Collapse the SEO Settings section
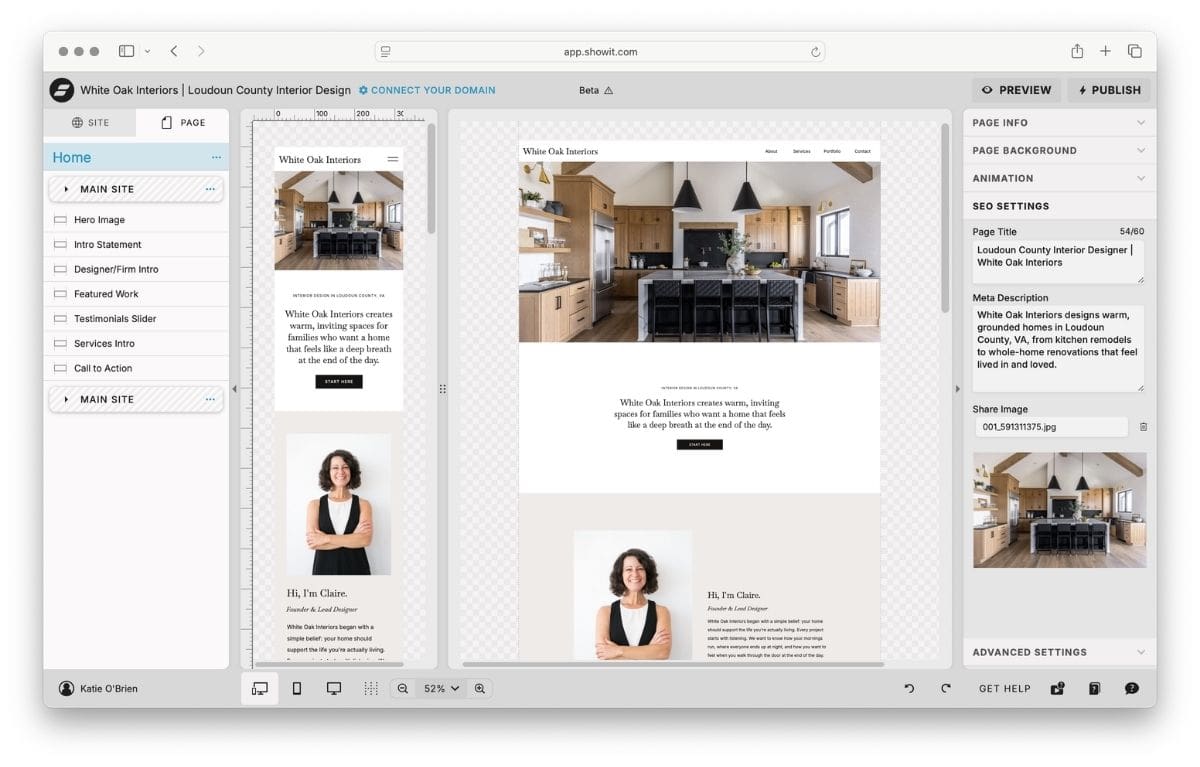The image size is (1200, 767). [1059, 206]
